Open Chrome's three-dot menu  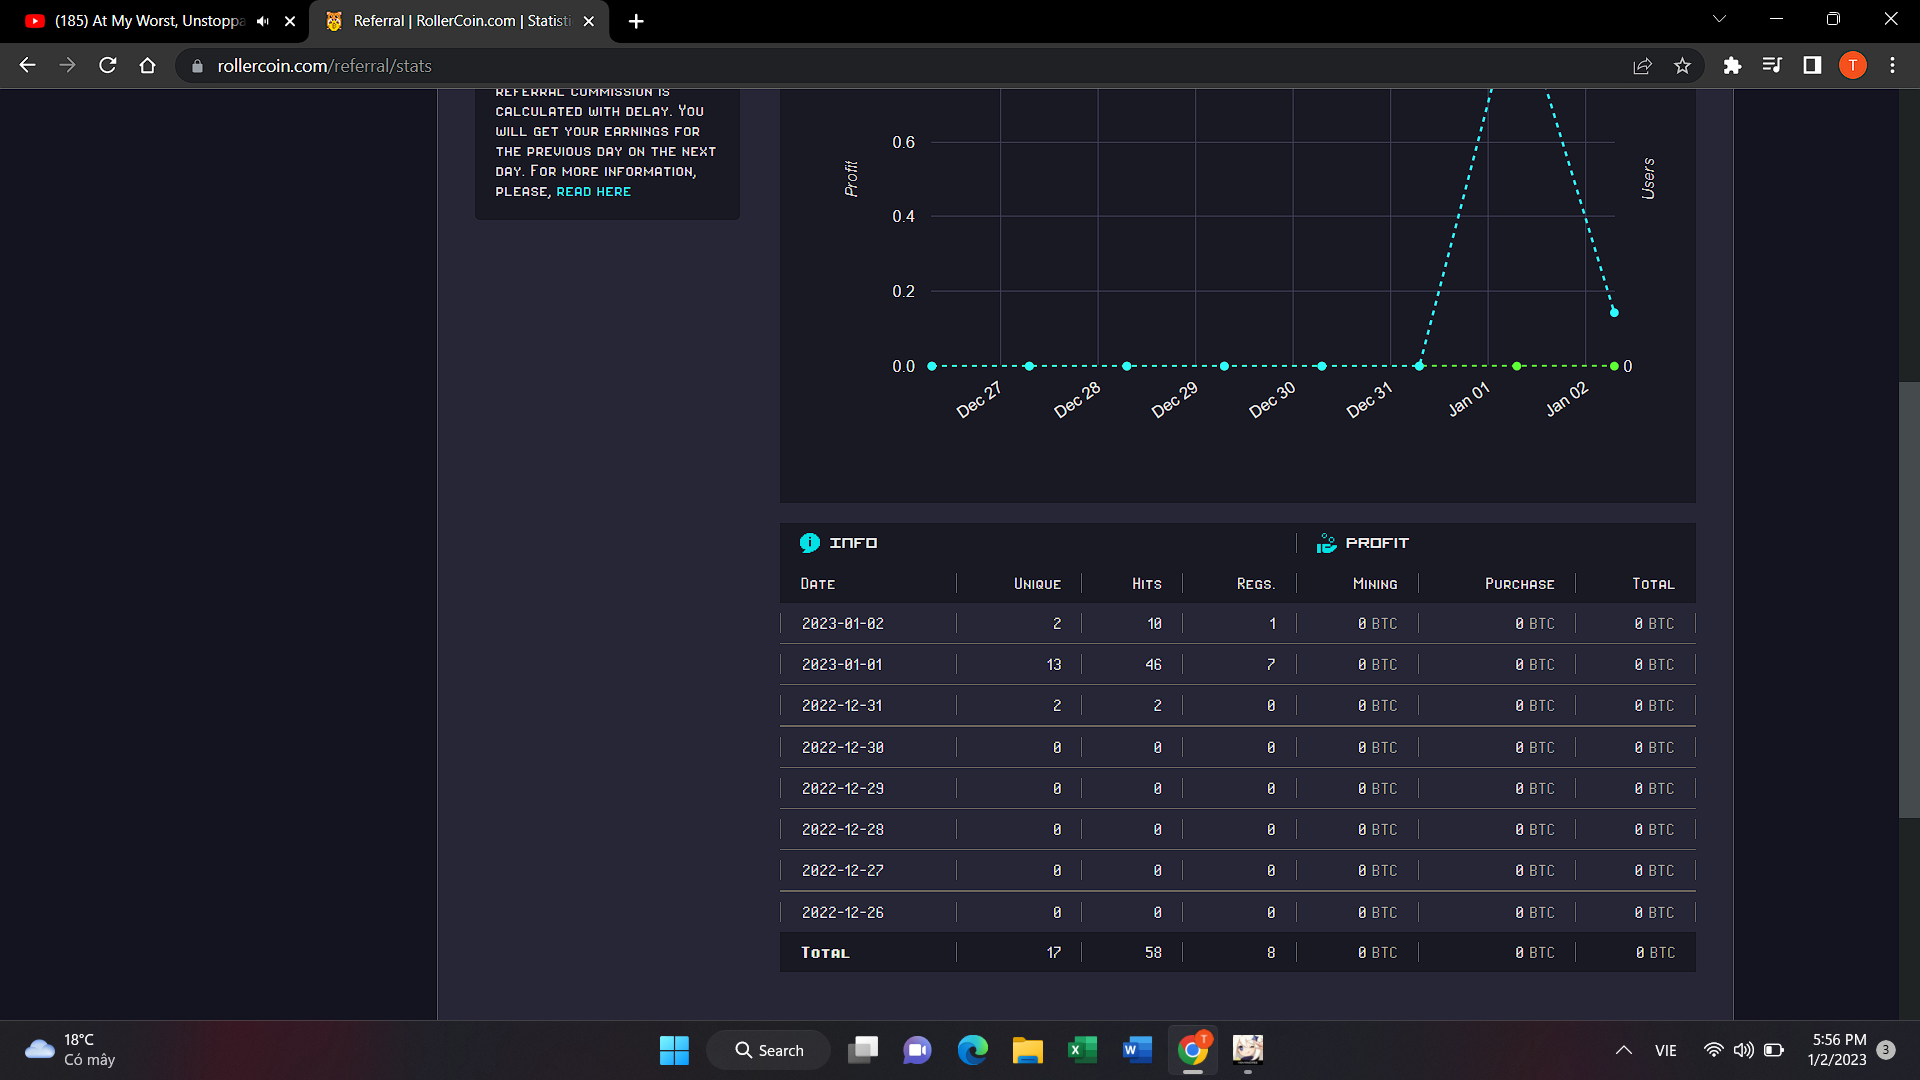click(1892, 65)
